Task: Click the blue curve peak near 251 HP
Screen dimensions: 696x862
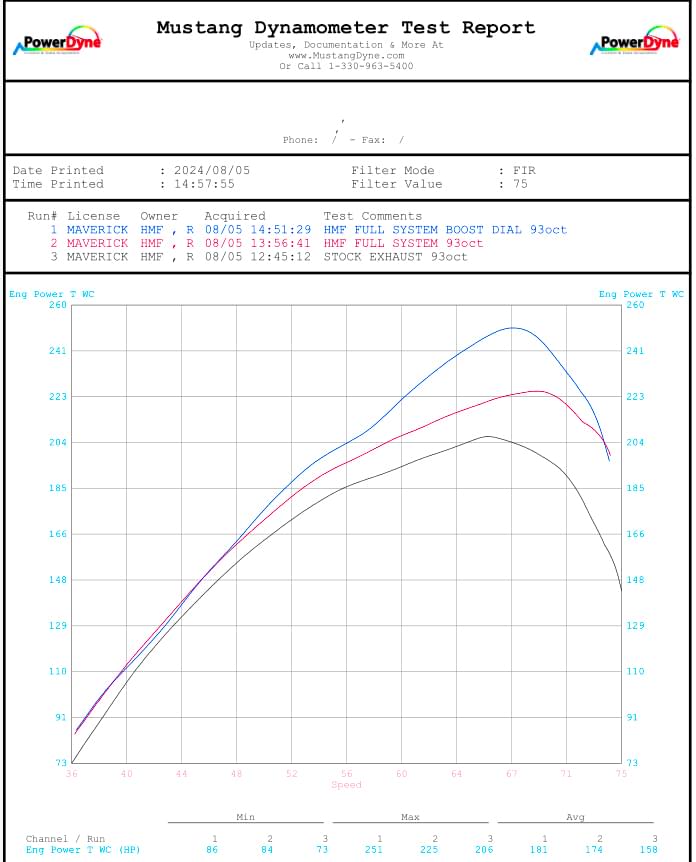Action: click(x=512, y=328)
